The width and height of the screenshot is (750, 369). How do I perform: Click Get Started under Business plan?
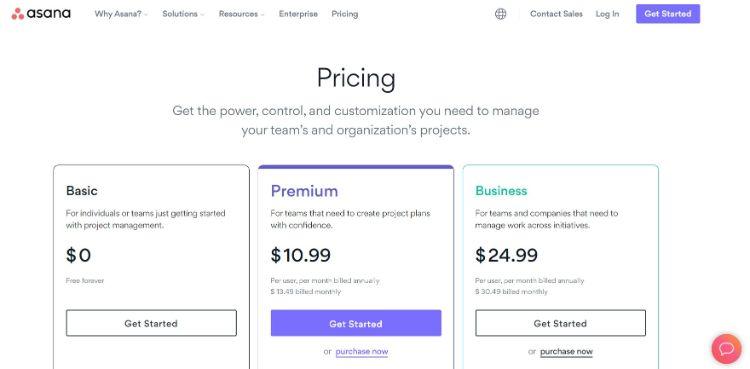click(x=560, y=323)
